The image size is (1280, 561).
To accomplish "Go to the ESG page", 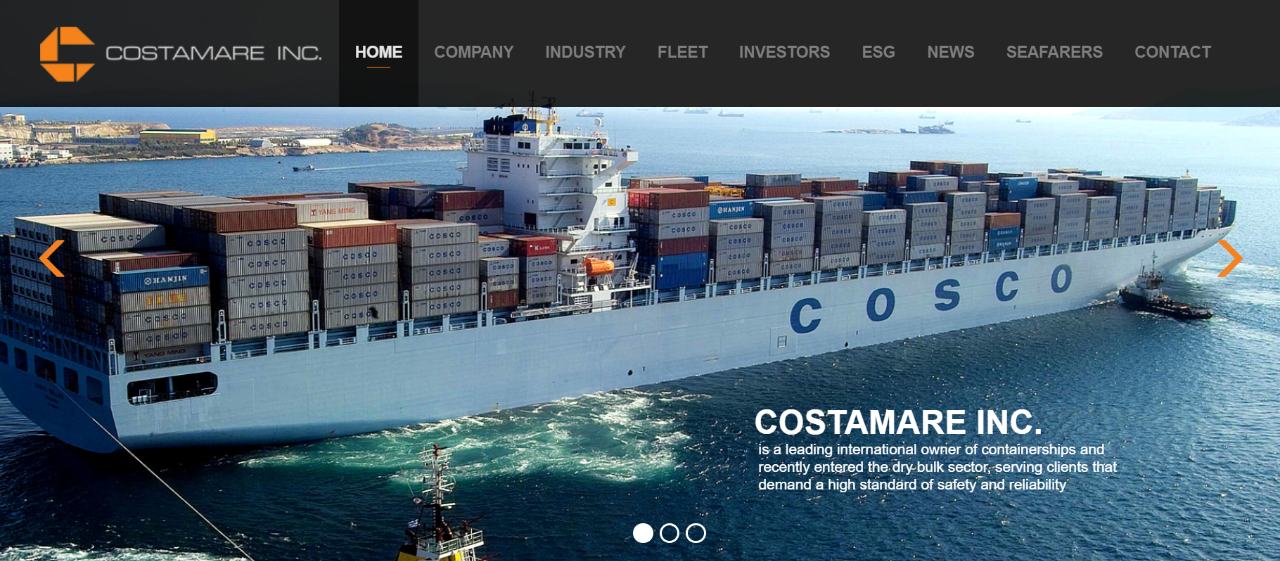I will tap(879, 53).
